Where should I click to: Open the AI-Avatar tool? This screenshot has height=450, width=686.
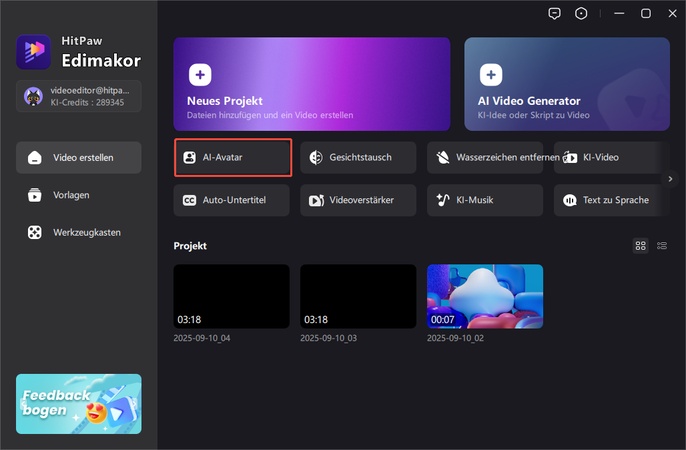(x=233, y=157)
